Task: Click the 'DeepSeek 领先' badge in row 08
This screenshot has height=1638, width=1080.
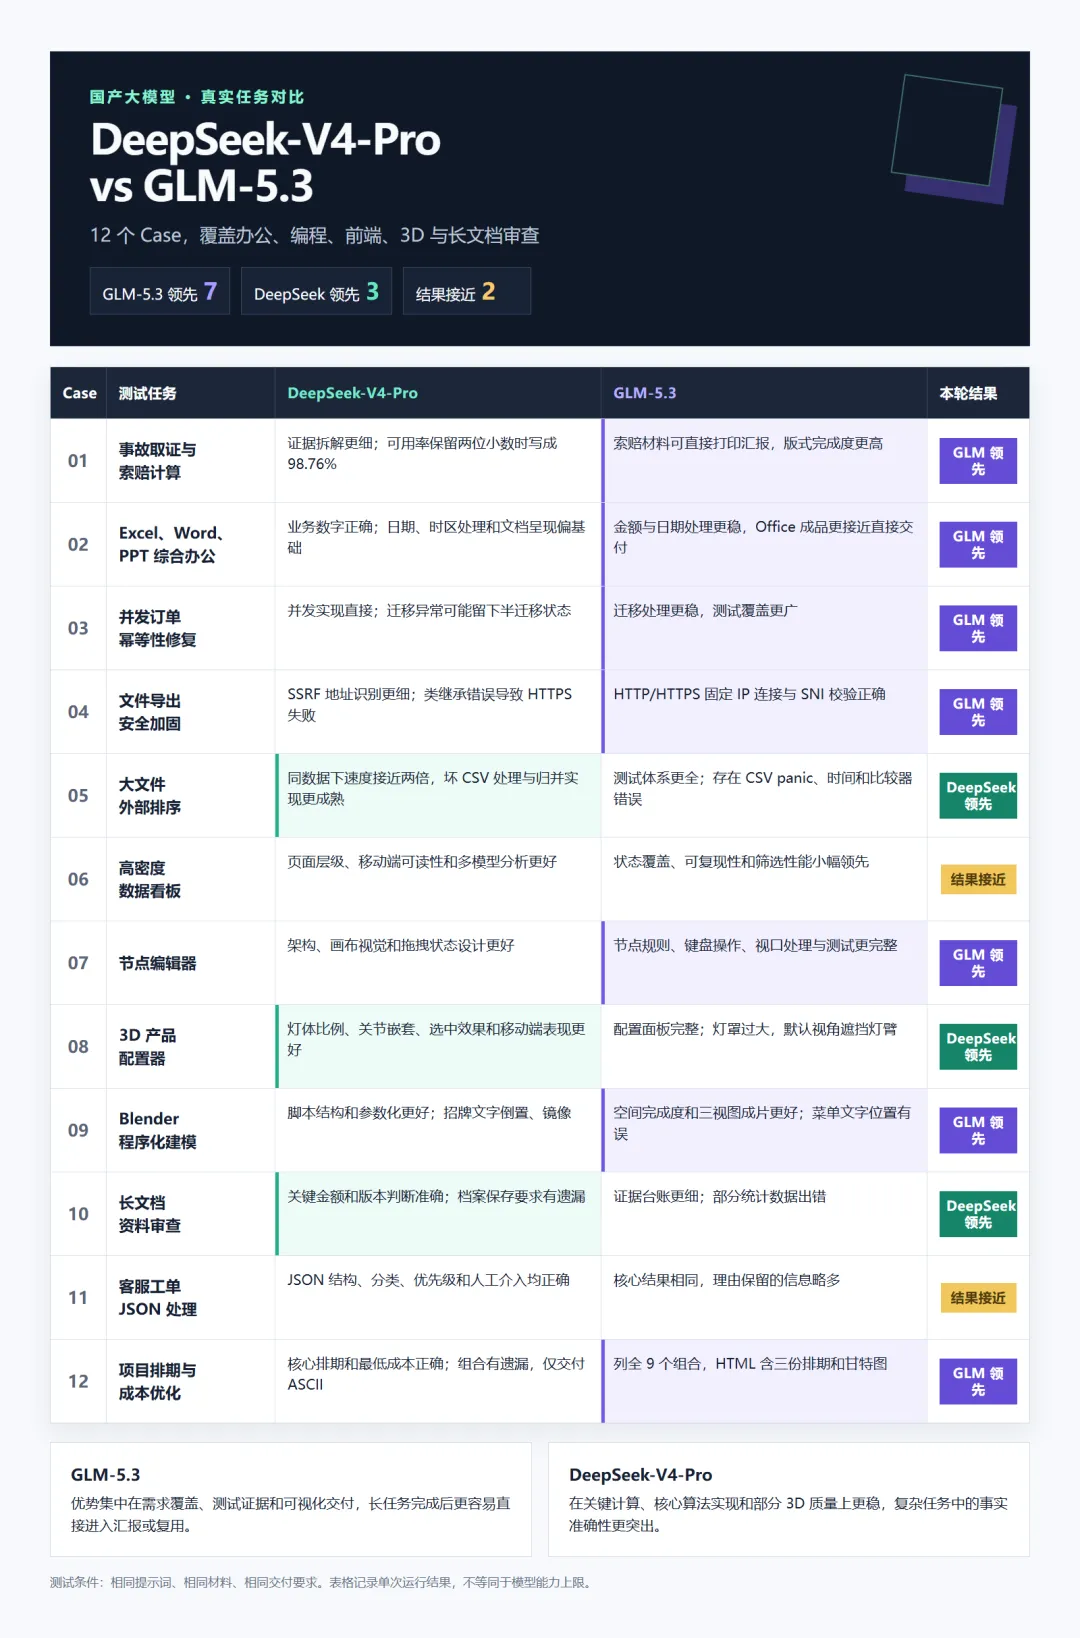Action: (978, 1047)
